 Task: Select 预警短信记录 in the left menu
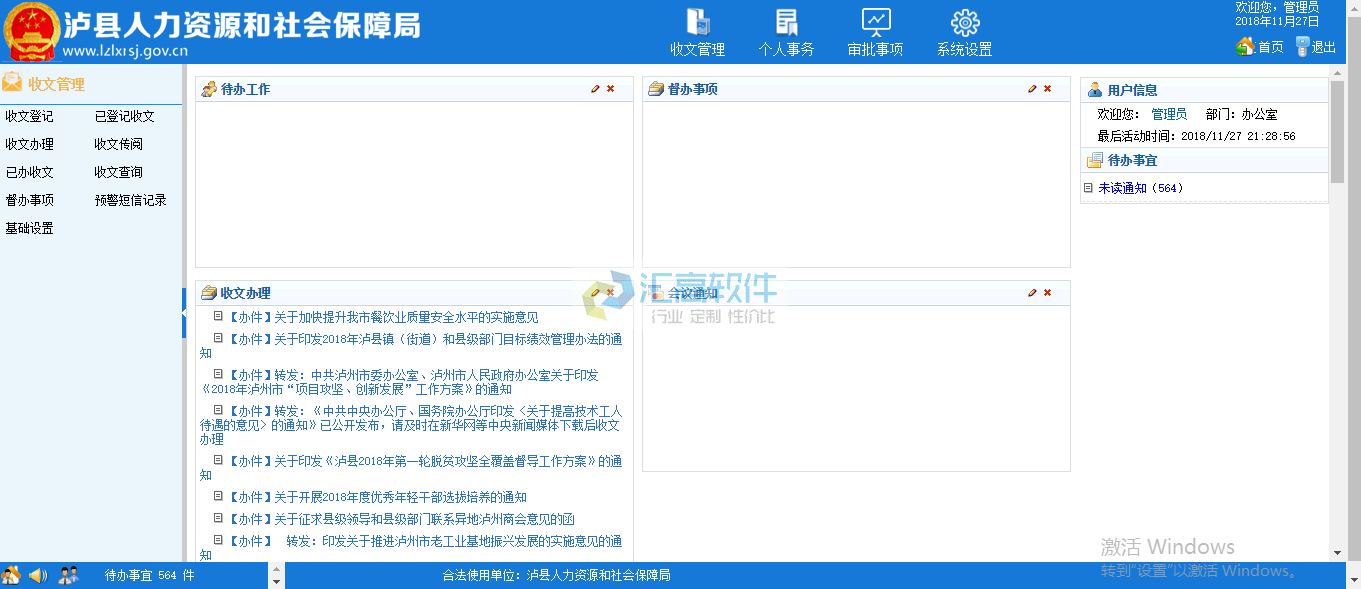[130, 200]
